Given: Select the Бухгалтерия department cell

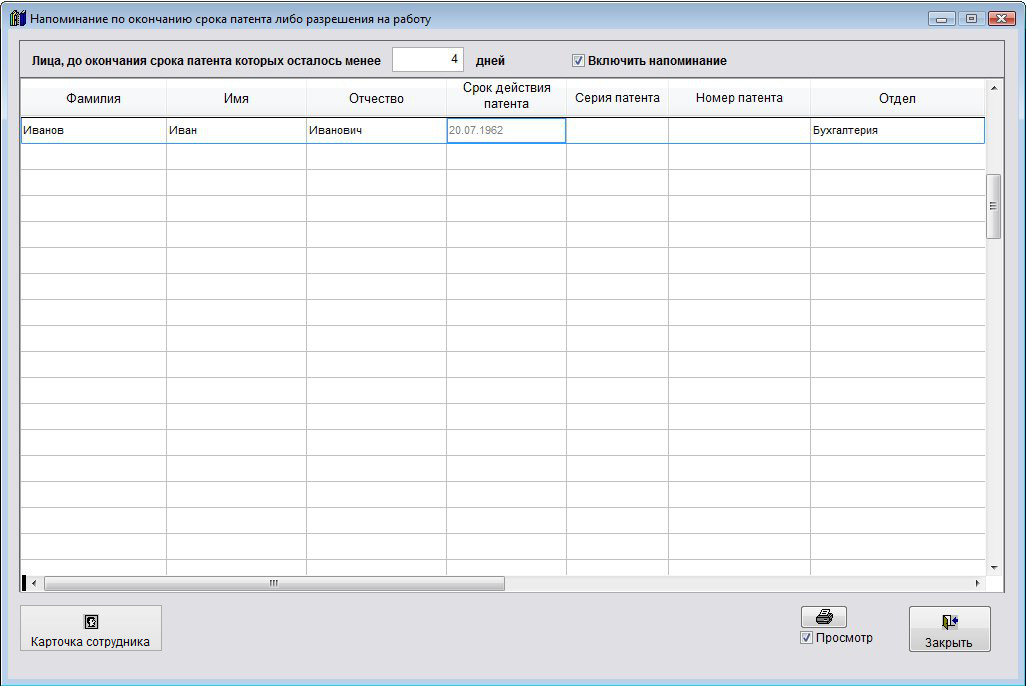Looking at the screenshot, I should [897, 131].
